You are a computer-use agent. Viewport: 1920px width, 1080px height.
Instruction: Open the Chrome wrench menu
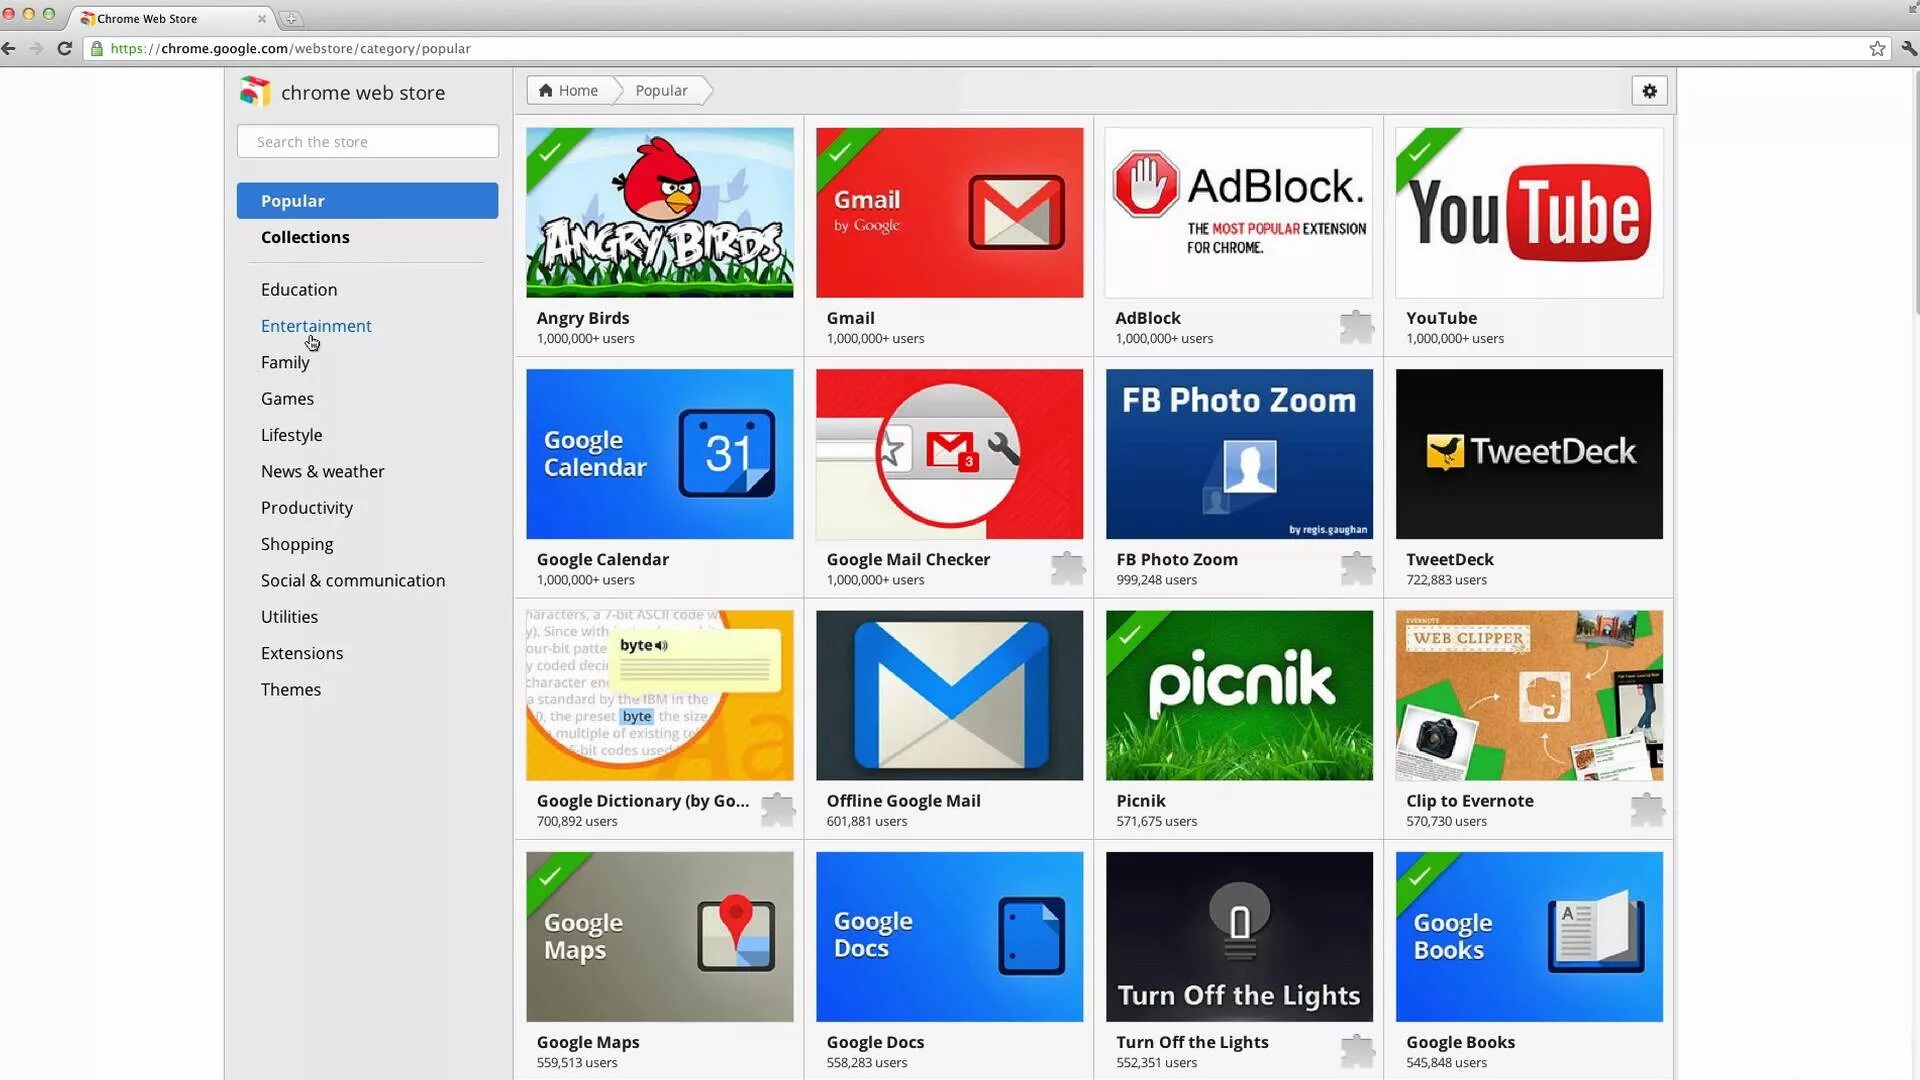click(x=1908, y=48)
